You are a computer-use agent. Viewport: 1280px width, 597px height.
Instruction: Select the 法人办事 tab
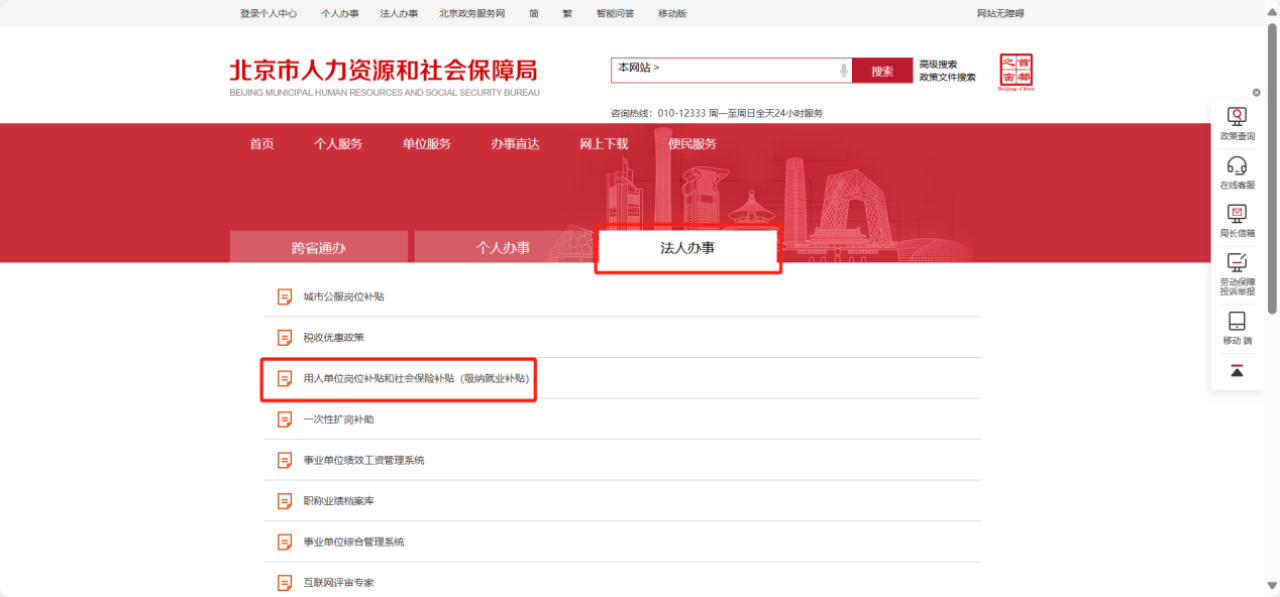point(688,248)
